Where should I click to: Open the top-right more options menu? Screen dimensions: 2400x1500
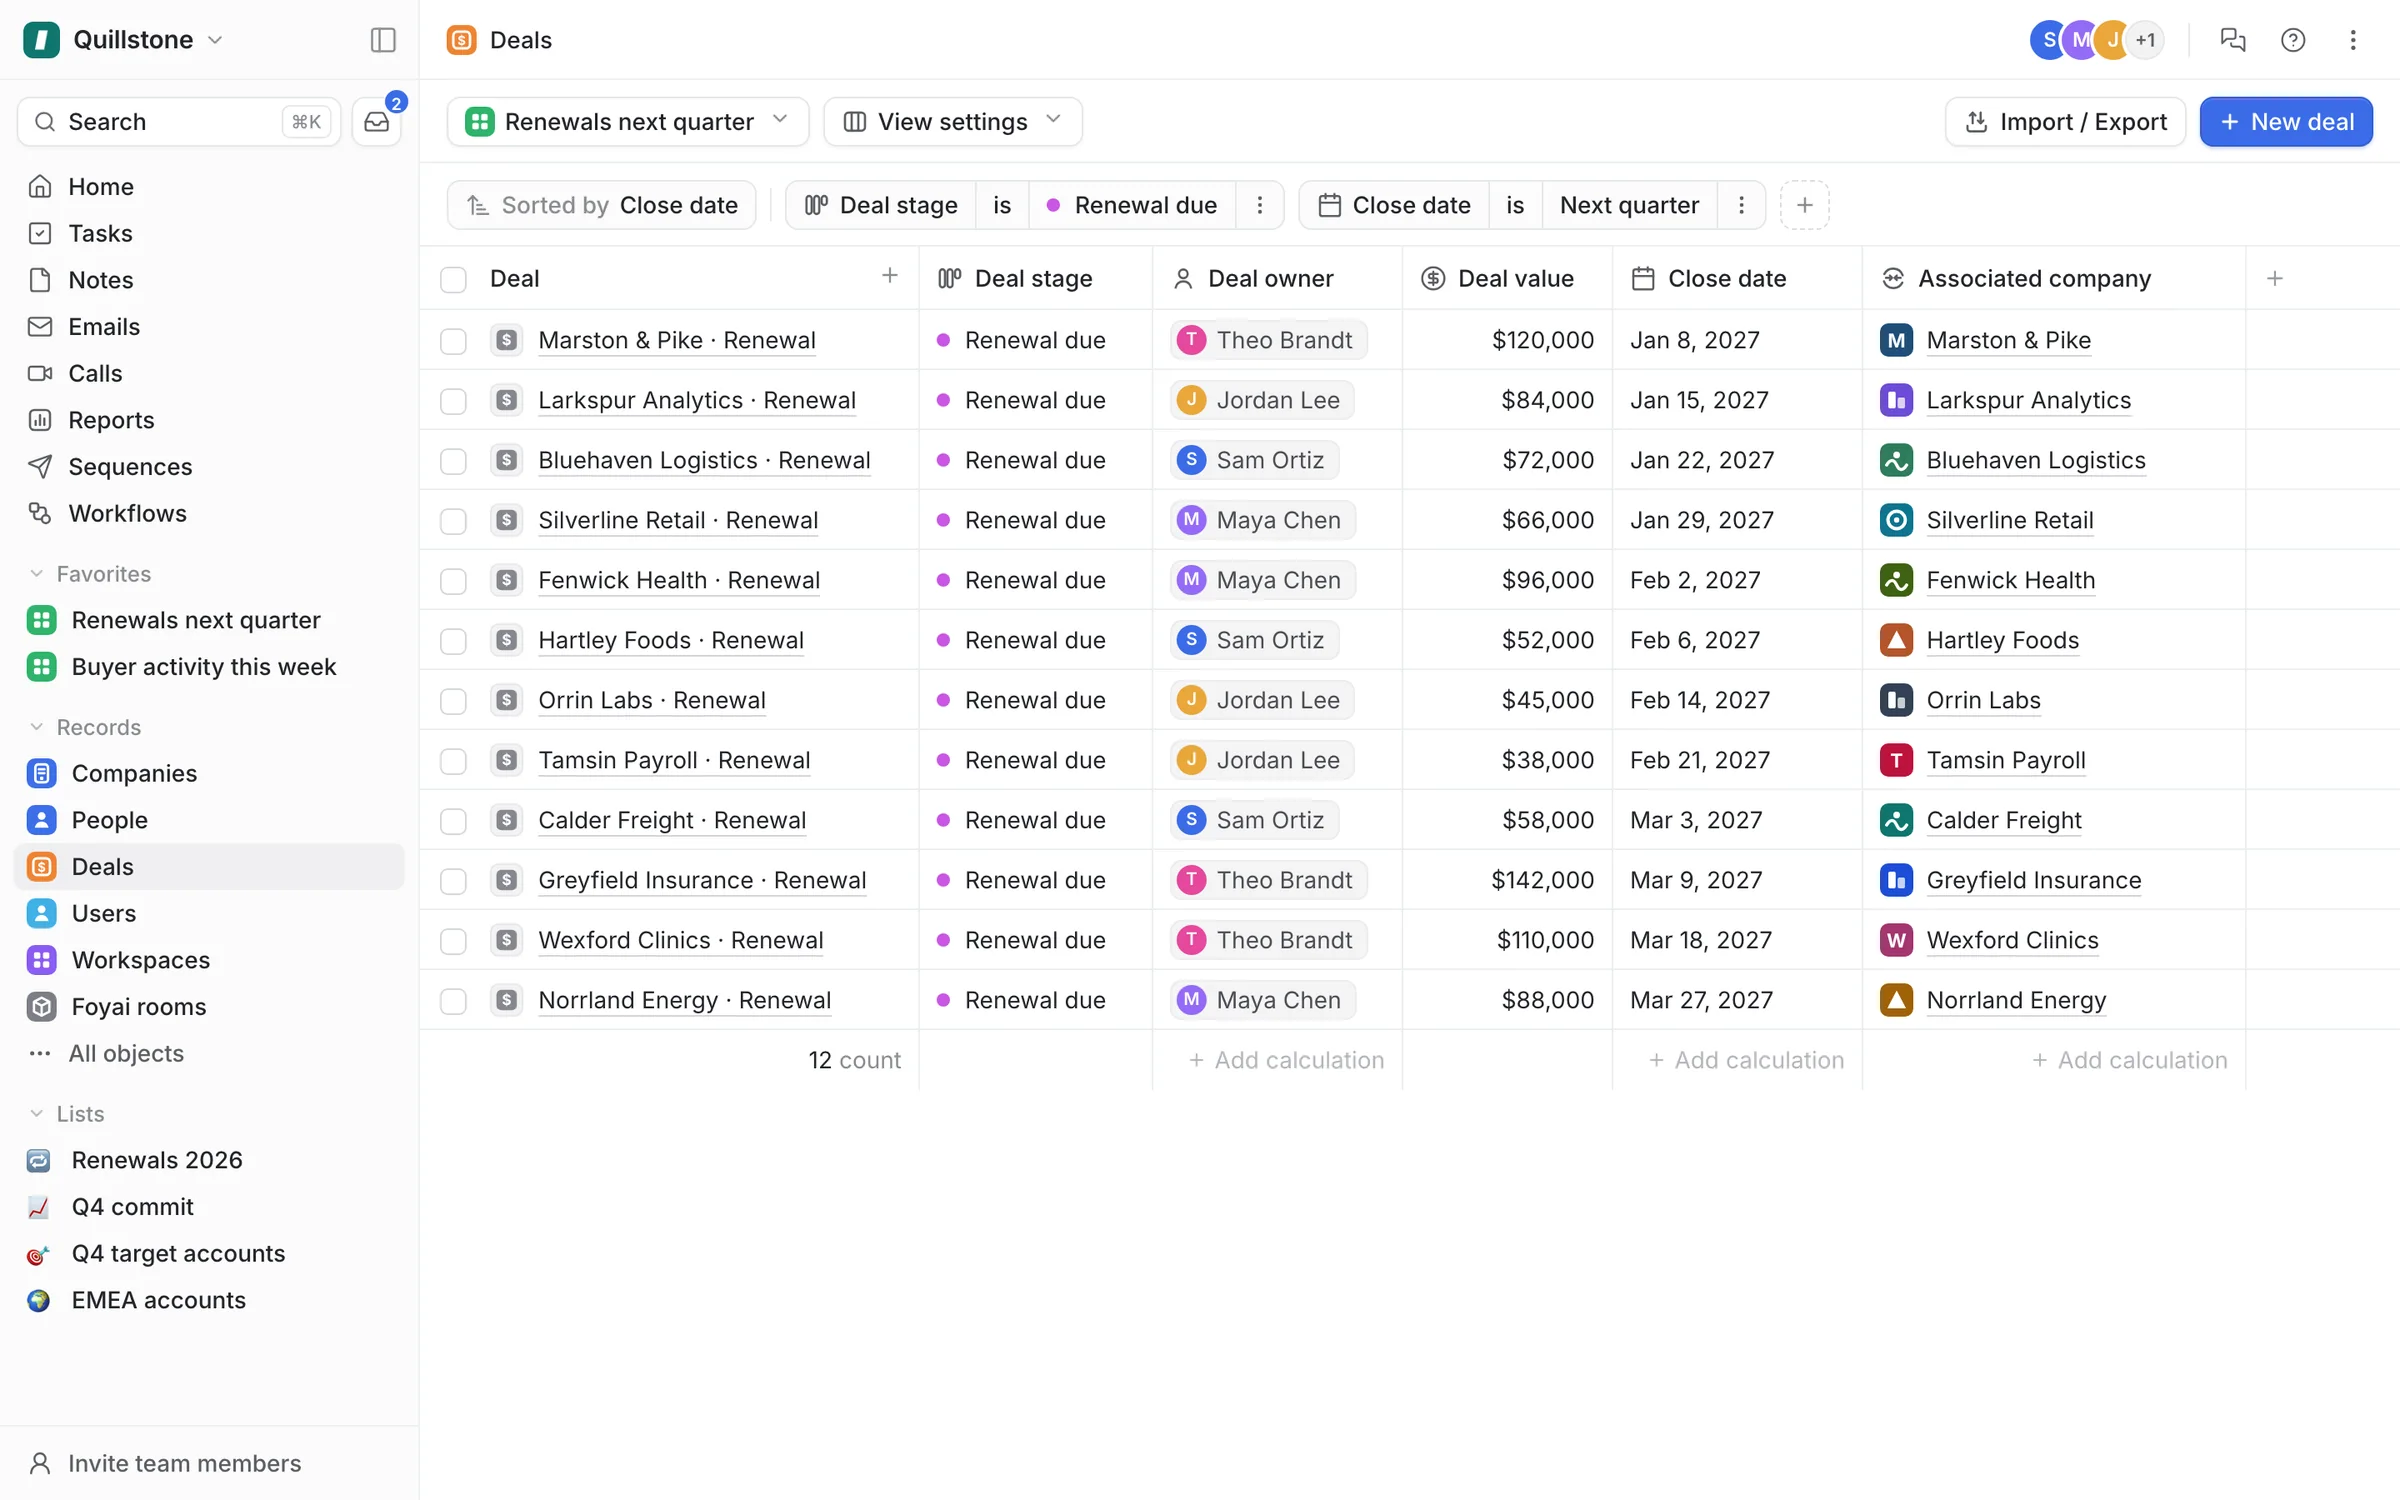pos(2352,40)
